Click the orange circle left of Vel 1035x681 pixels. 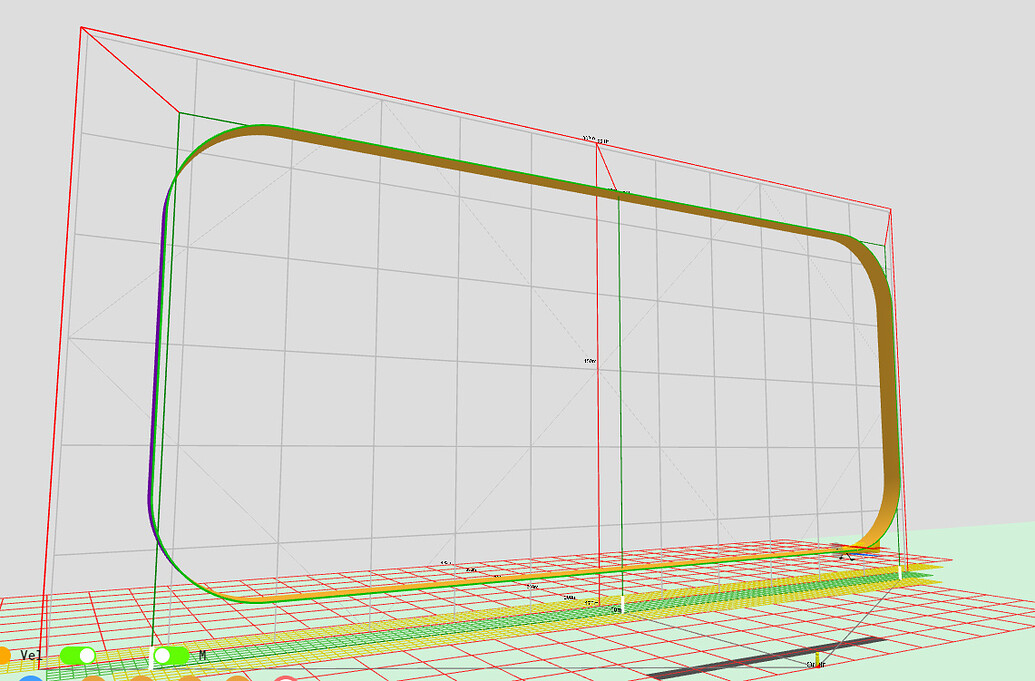tap(4, 655)
